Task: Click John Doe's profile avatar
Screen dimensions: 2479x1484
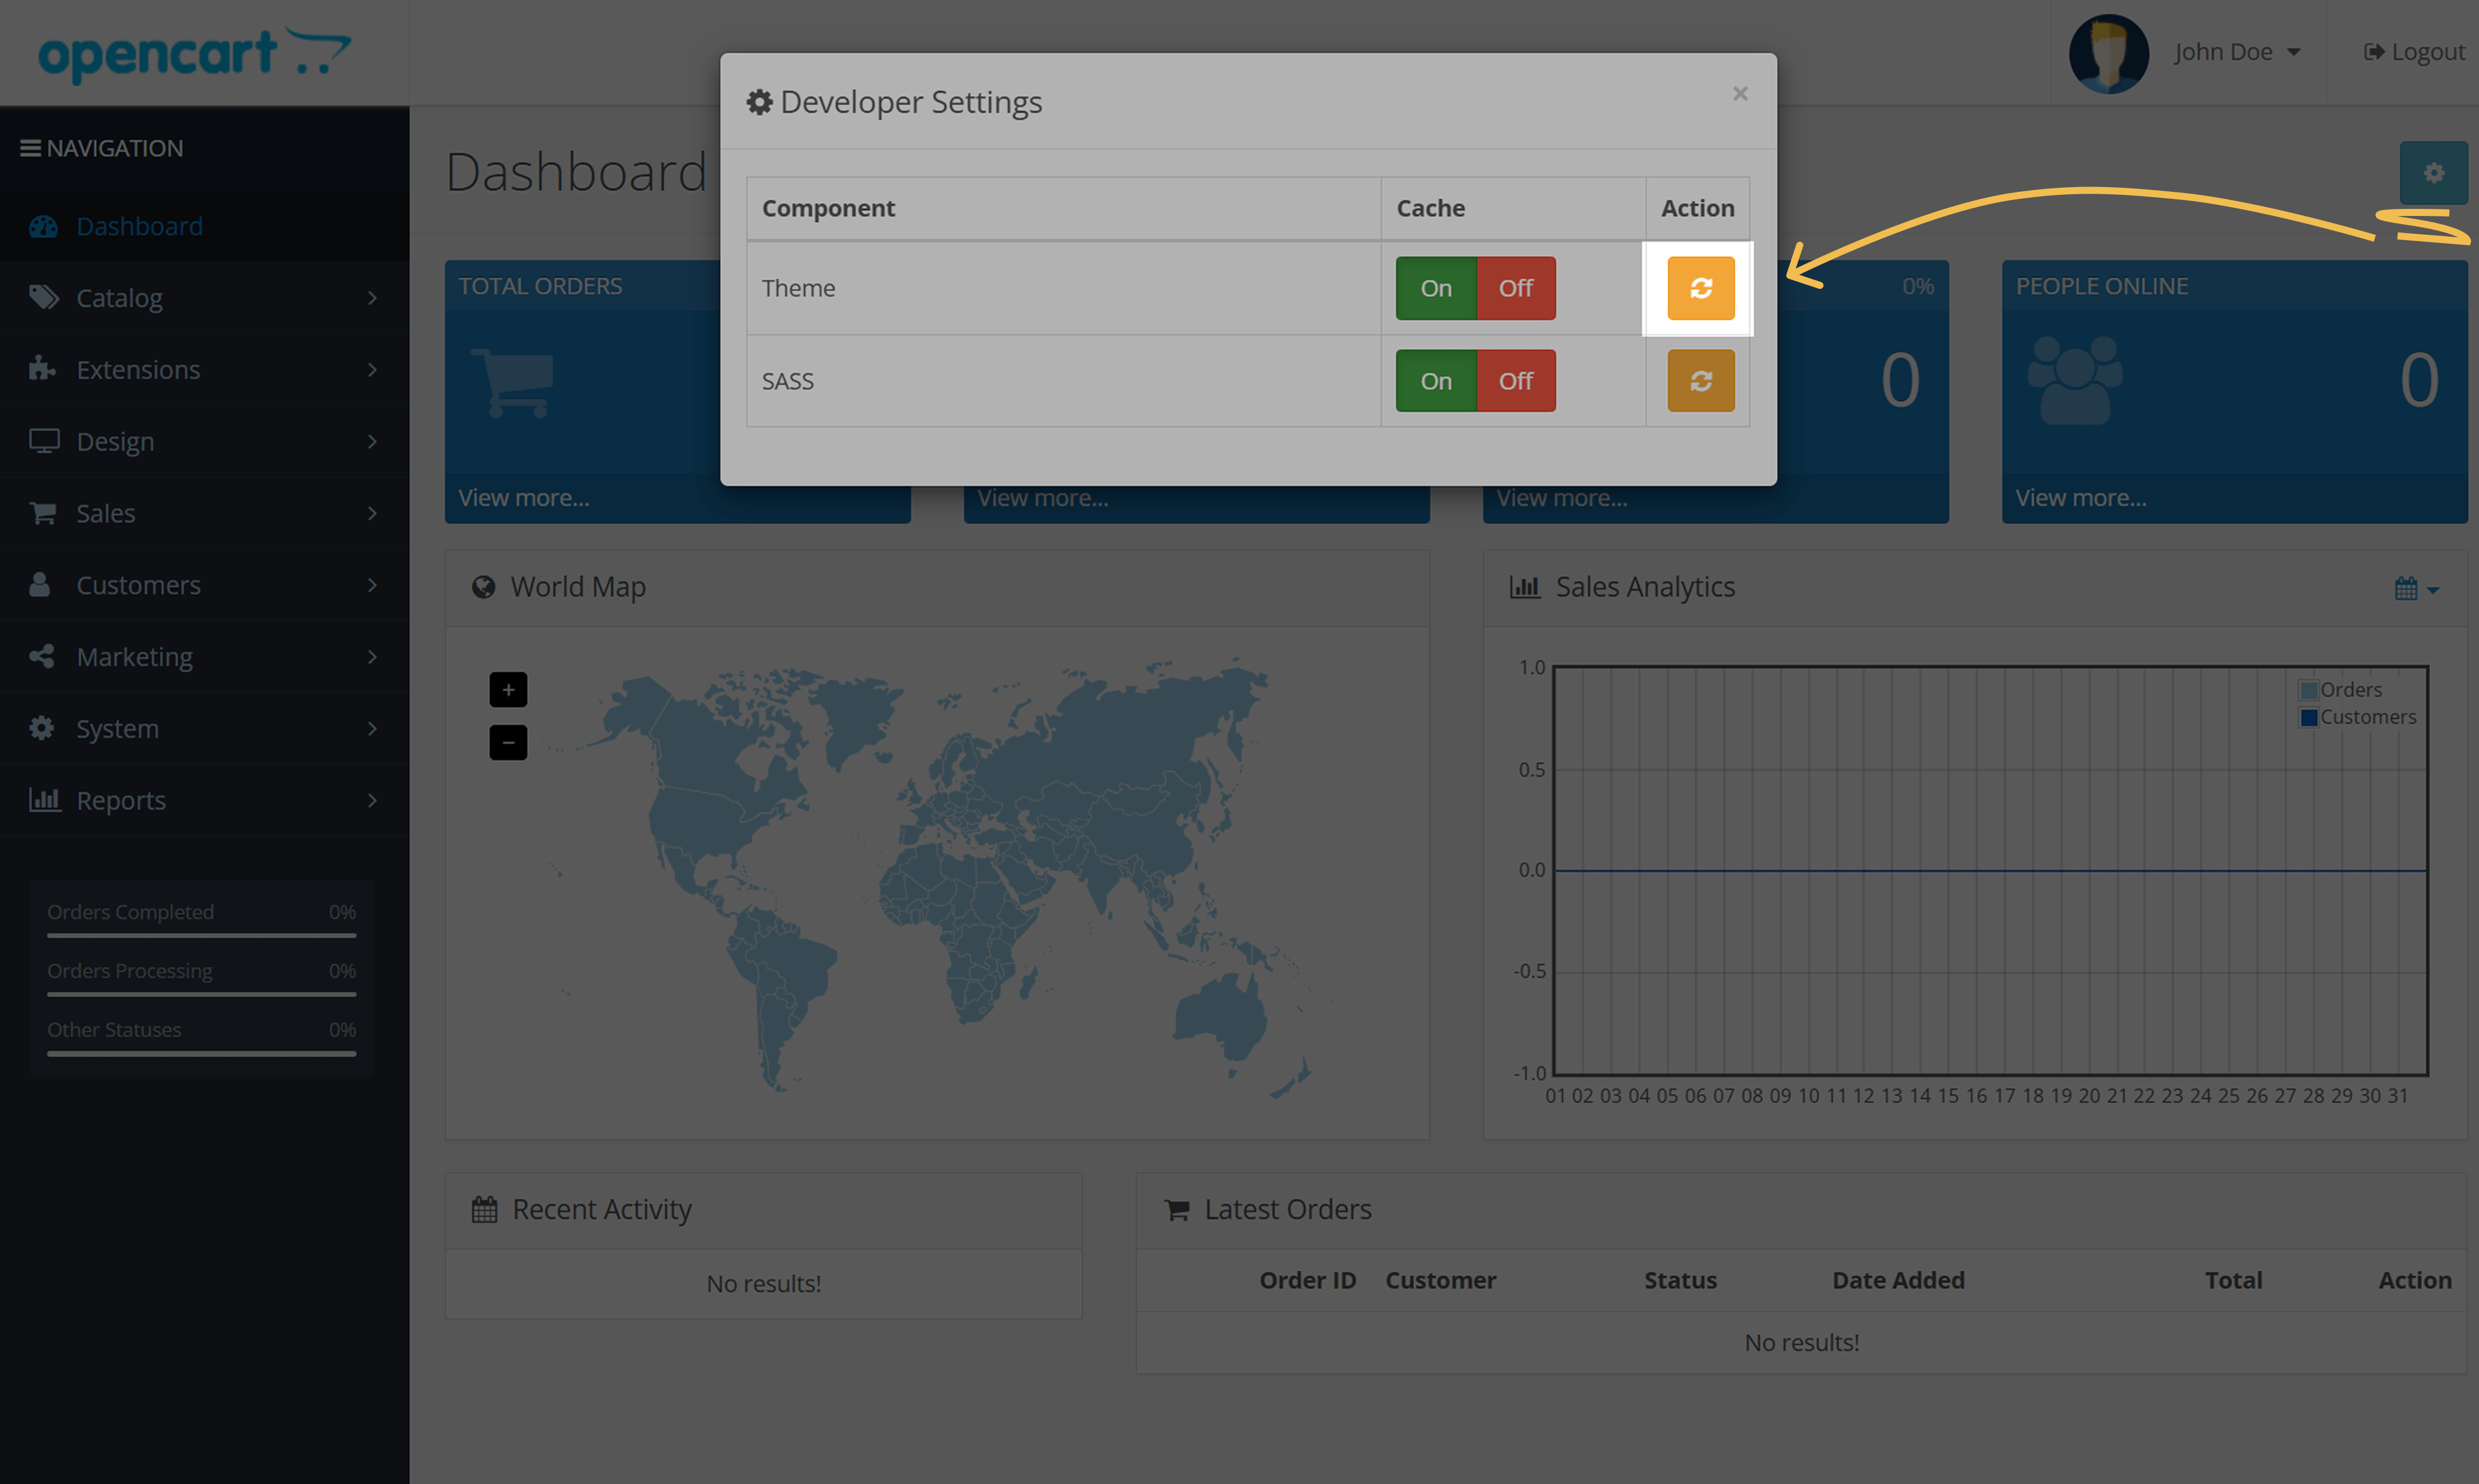Action: pyautogui.click(x=2108, y=53)
